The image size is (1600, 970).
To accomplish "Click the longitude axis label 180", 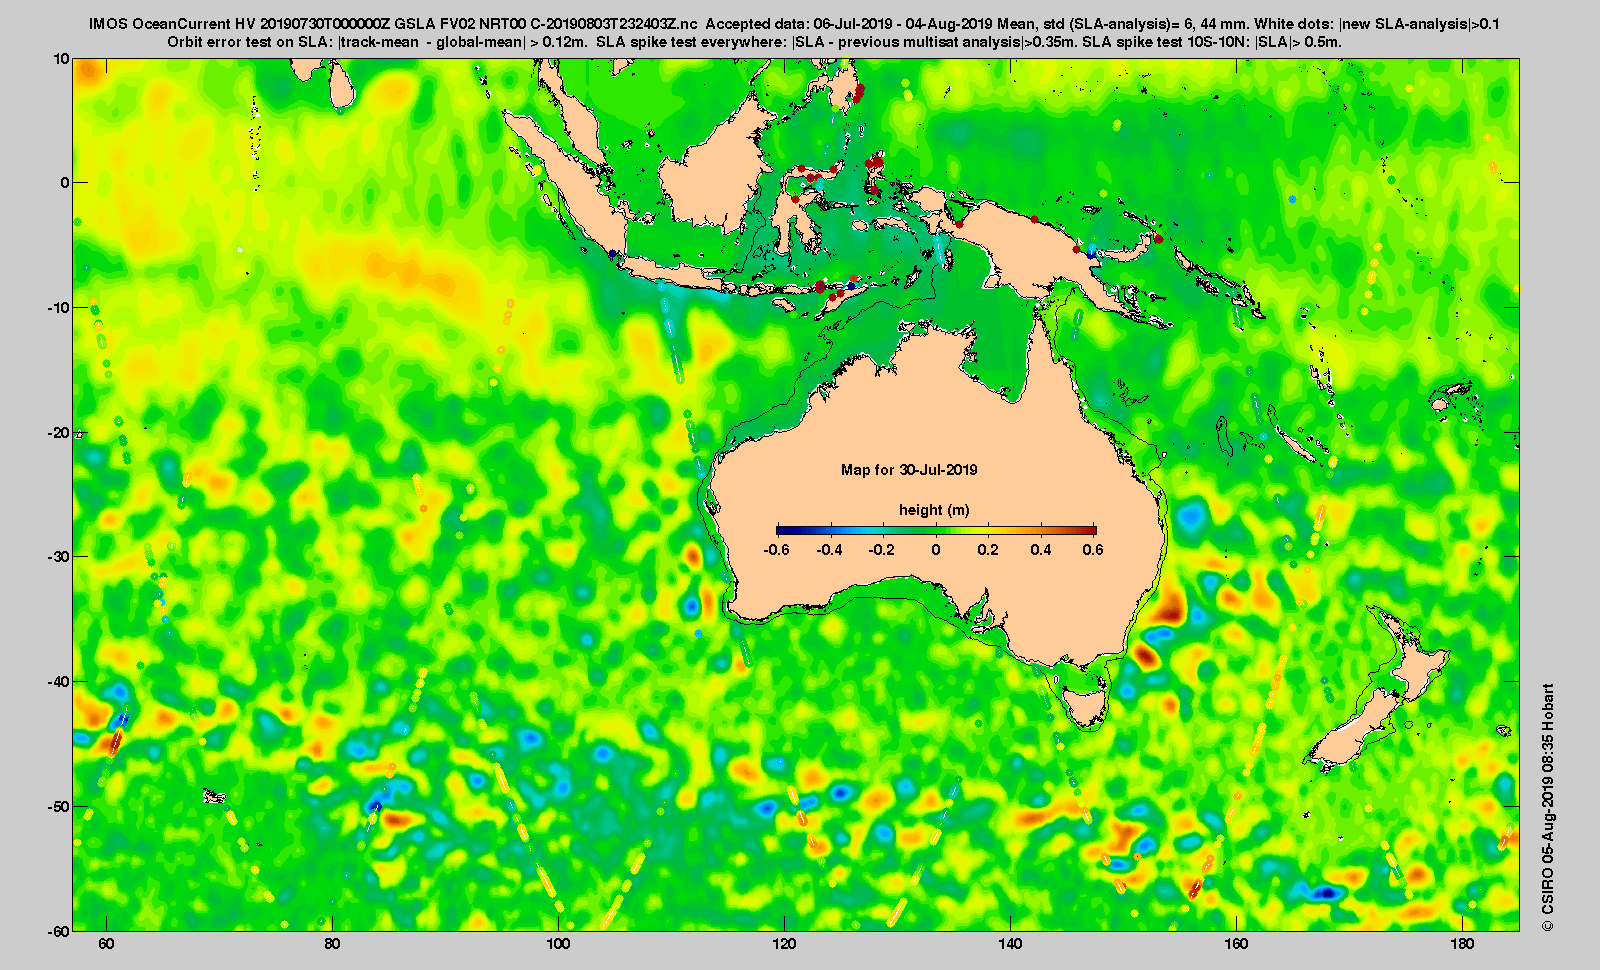I will (x=1462, y=944).
